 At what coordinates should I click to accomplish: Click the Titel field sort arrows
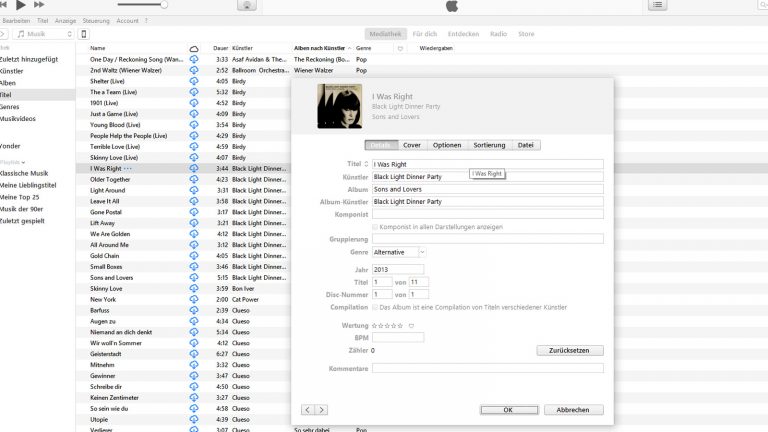click(366, 164)
